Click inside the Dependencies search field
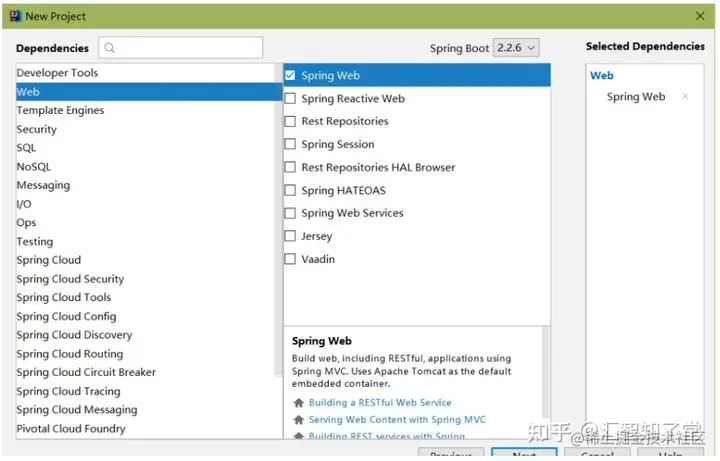Image resolution: width=720 pixels, height=461 pixels. pos(180,48)
